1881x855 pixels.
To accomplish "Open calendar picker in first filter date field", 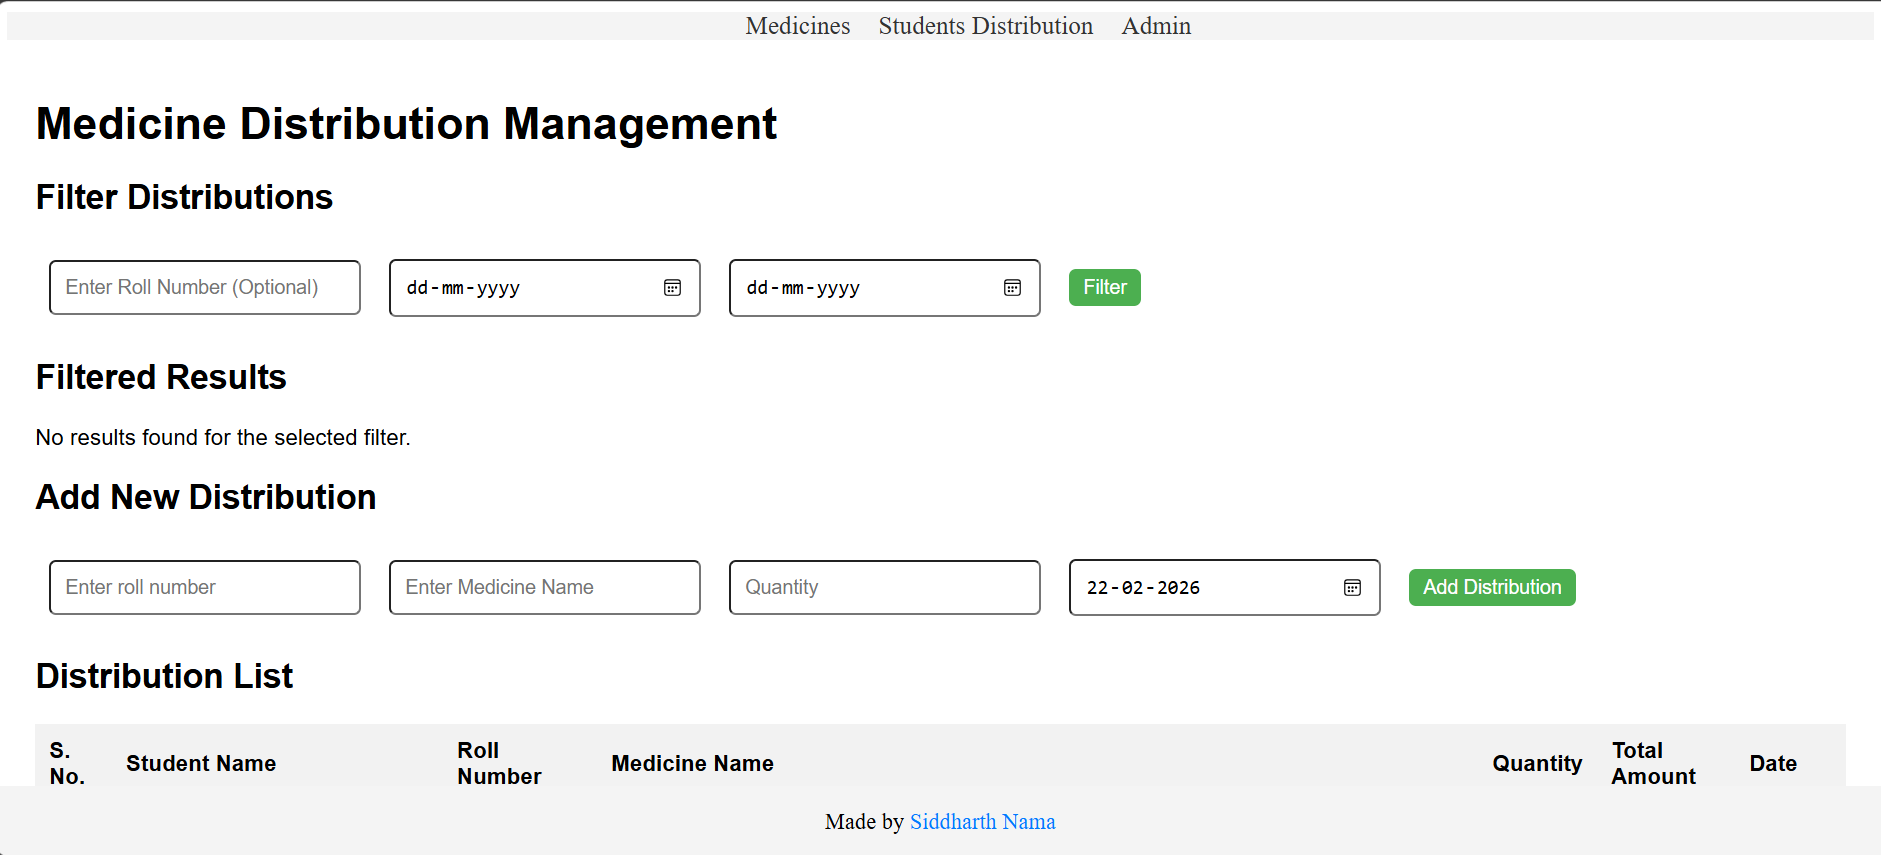I will [x=672, y=288].
